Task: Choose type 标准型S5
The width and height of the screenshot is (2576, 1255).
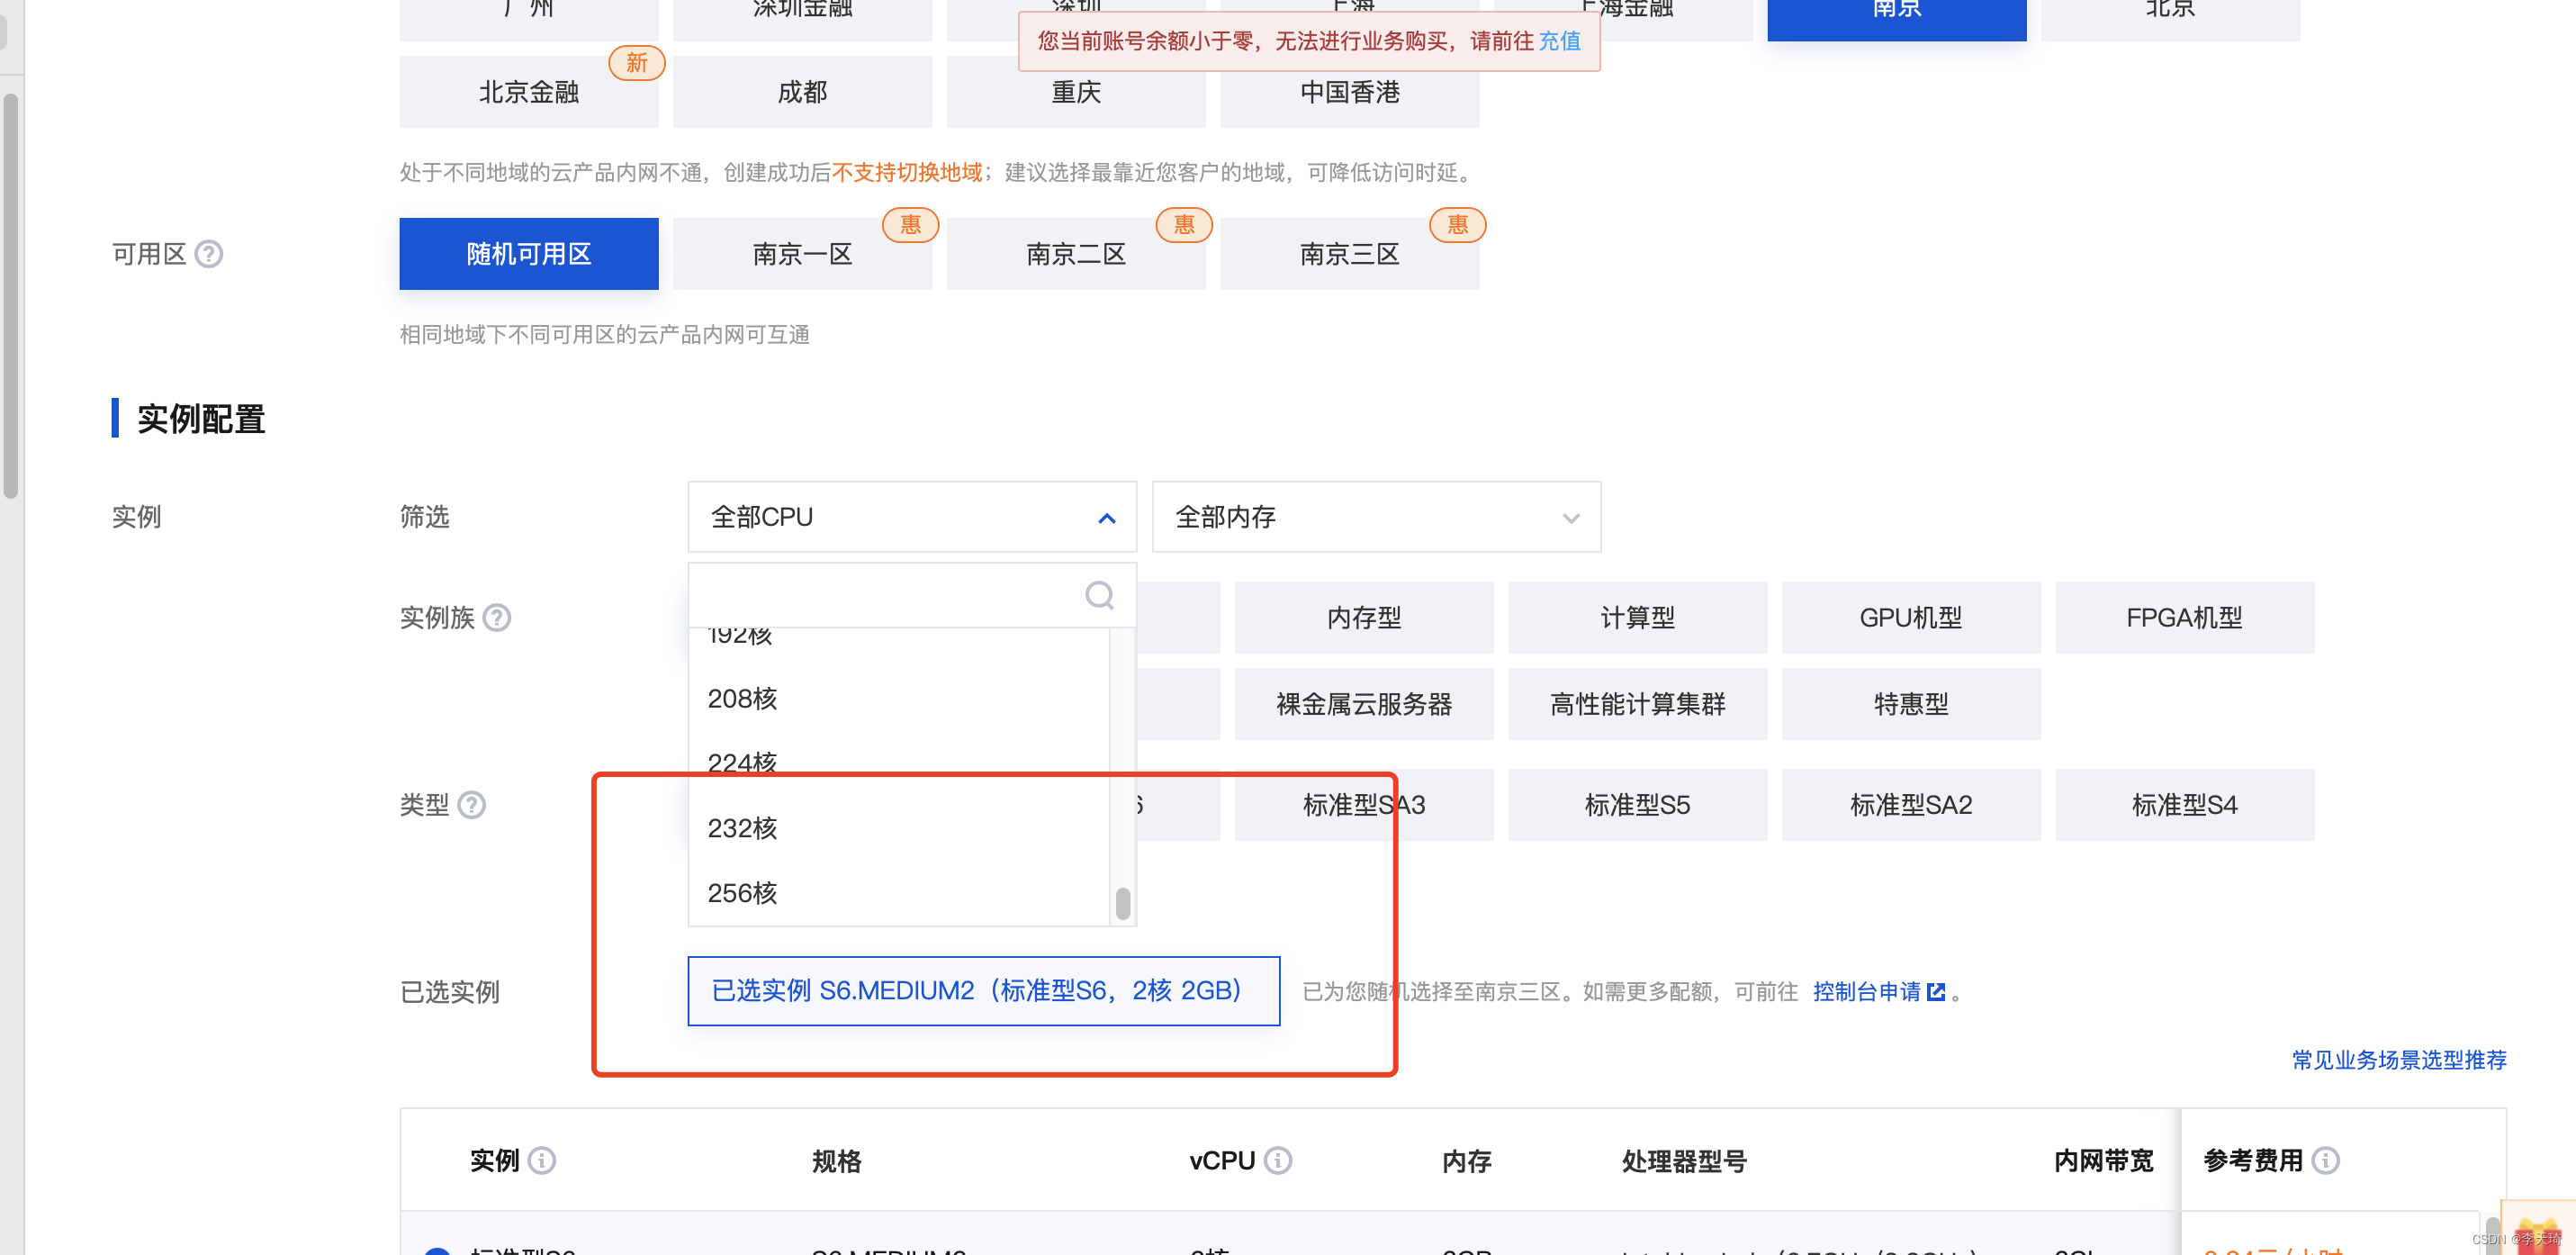Action: [1638, 805]
